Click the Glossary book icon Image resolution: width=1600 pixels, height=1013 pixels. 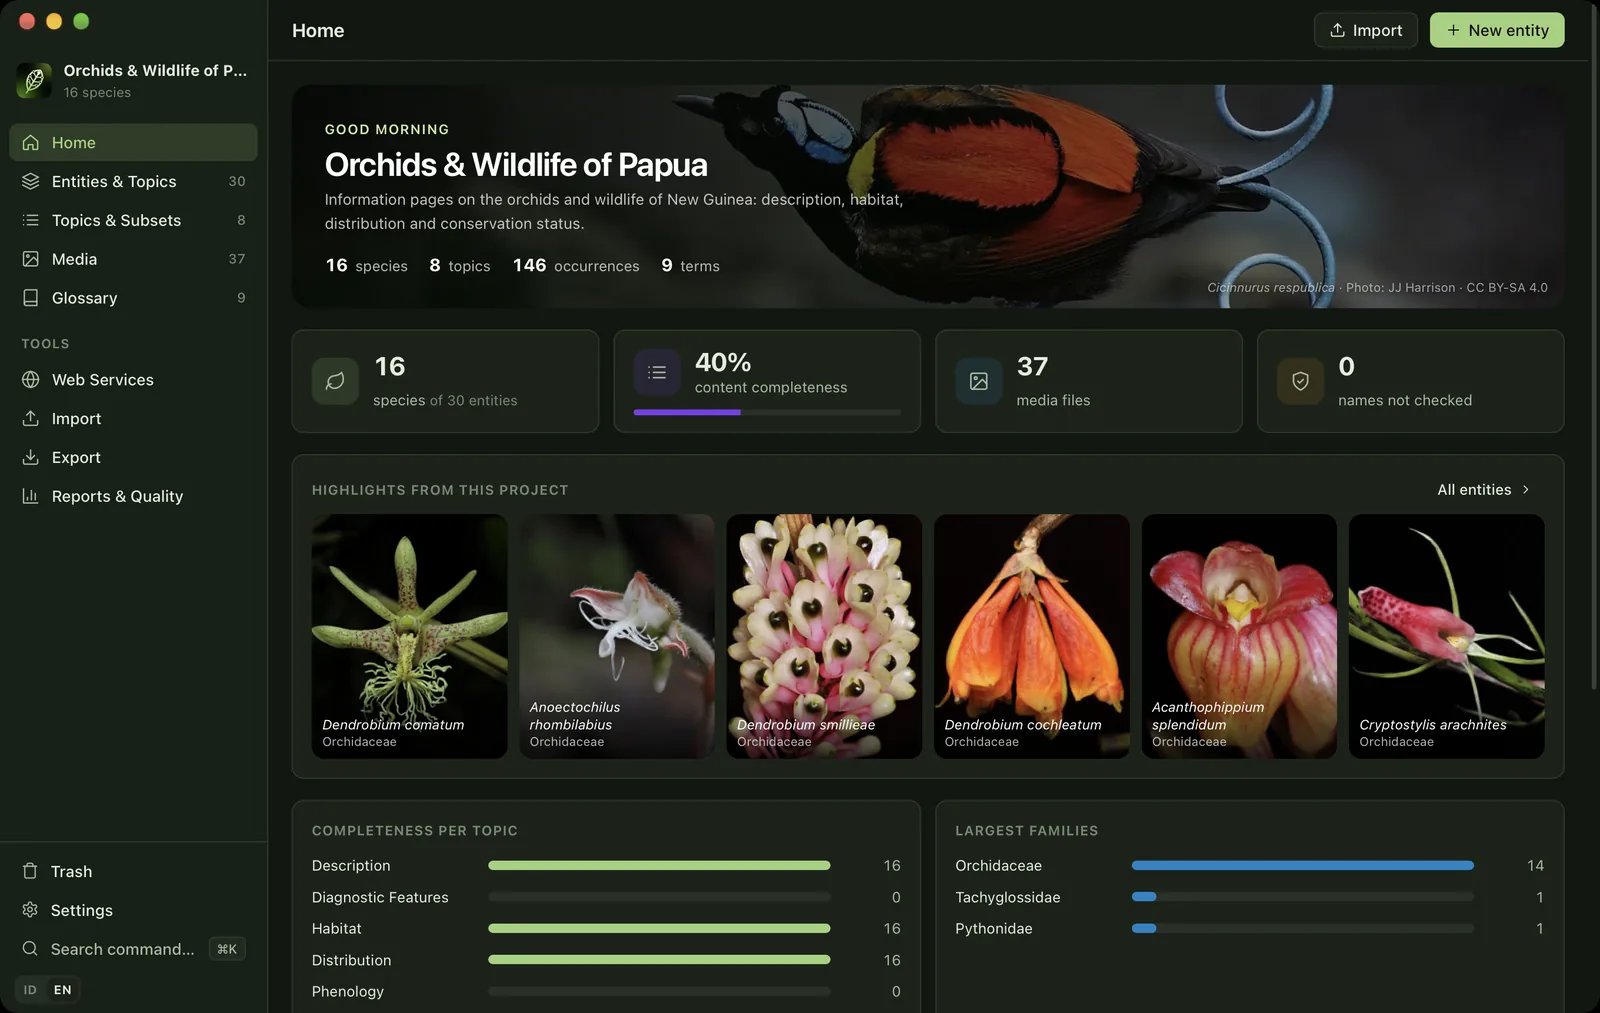click(x=31, y=298)
